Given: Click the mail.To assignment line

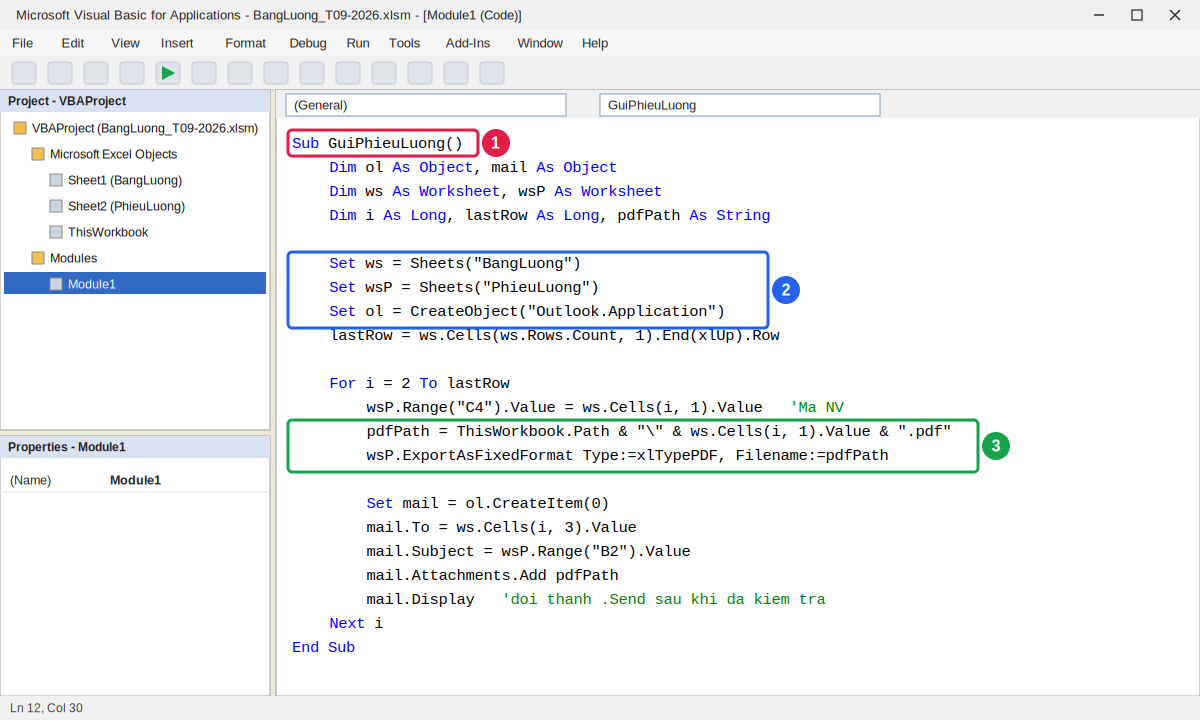Looking at the screenshot, I should click(x=501, y=528).
